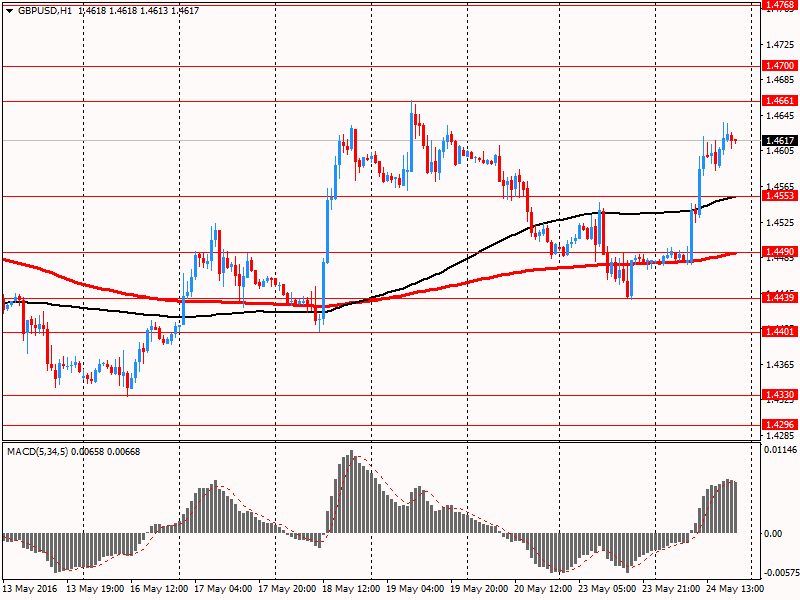Click the 23 May 05:00 time label
The image size is (800, 600).
click(x=607, y=589)
